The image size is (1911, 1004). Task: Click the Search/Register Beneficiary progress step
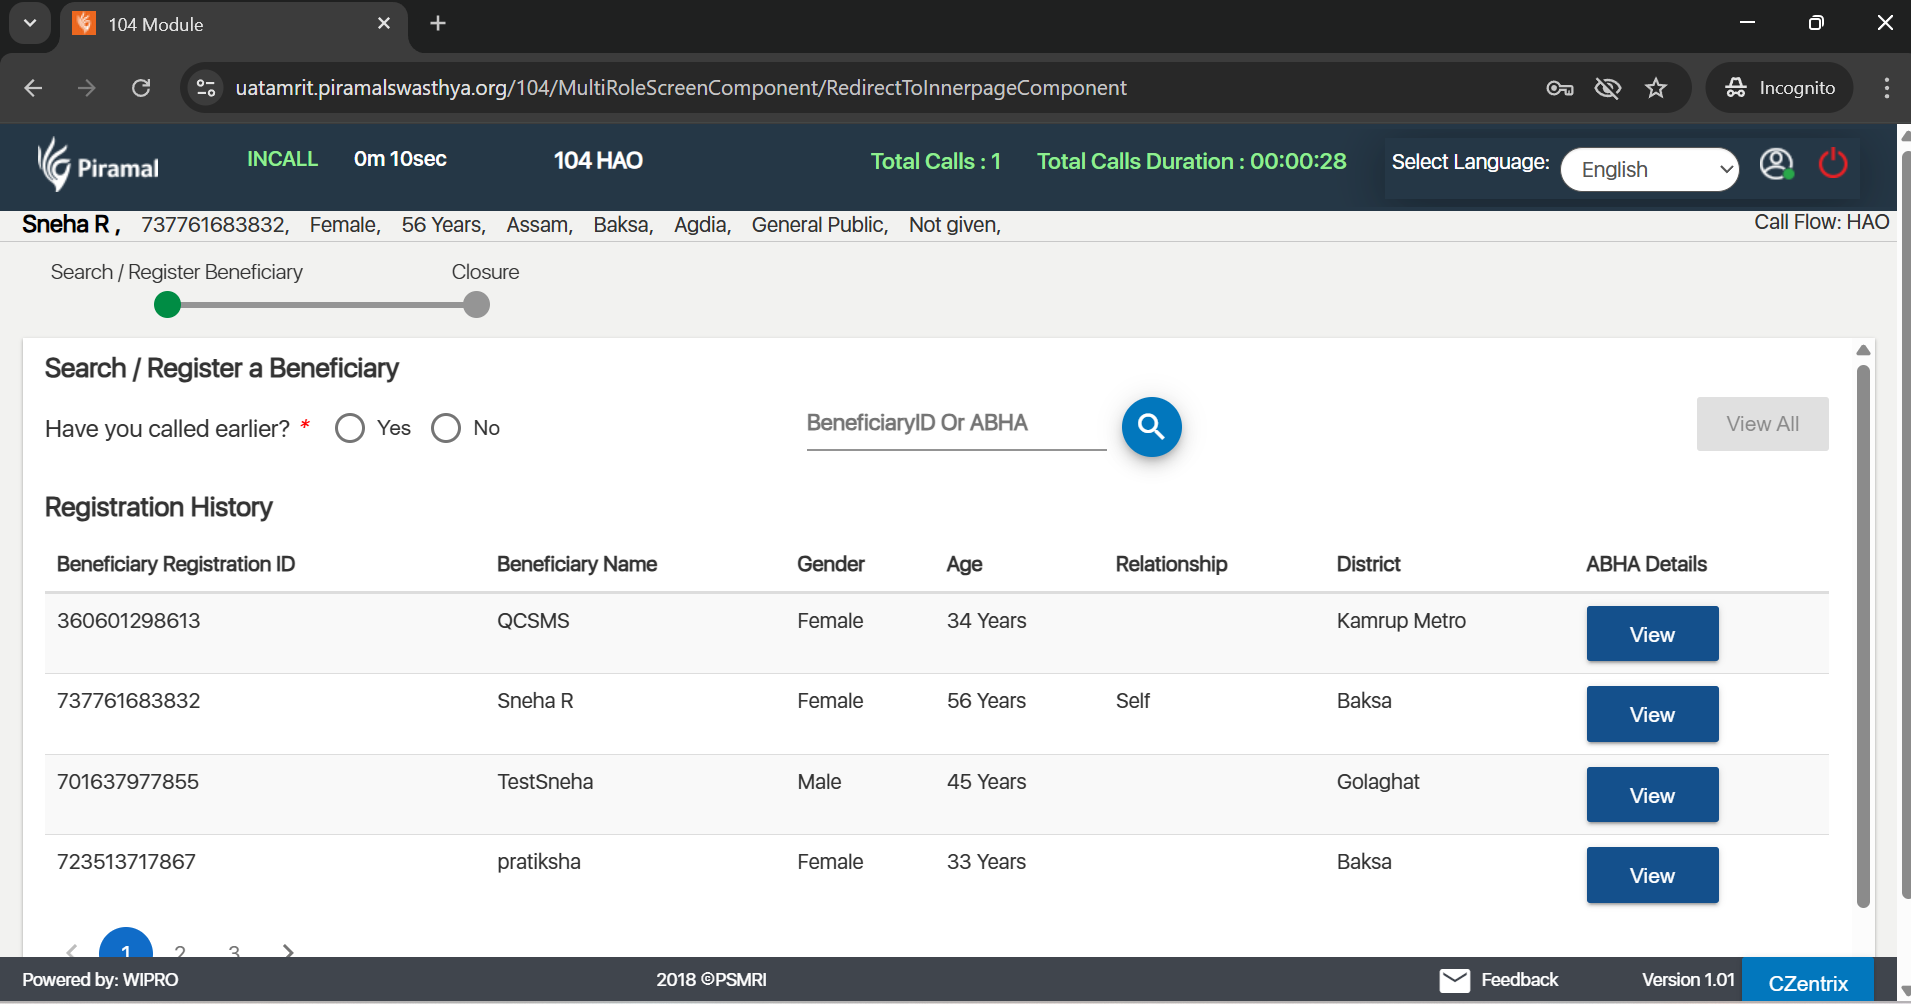click(x=168, y=305)
